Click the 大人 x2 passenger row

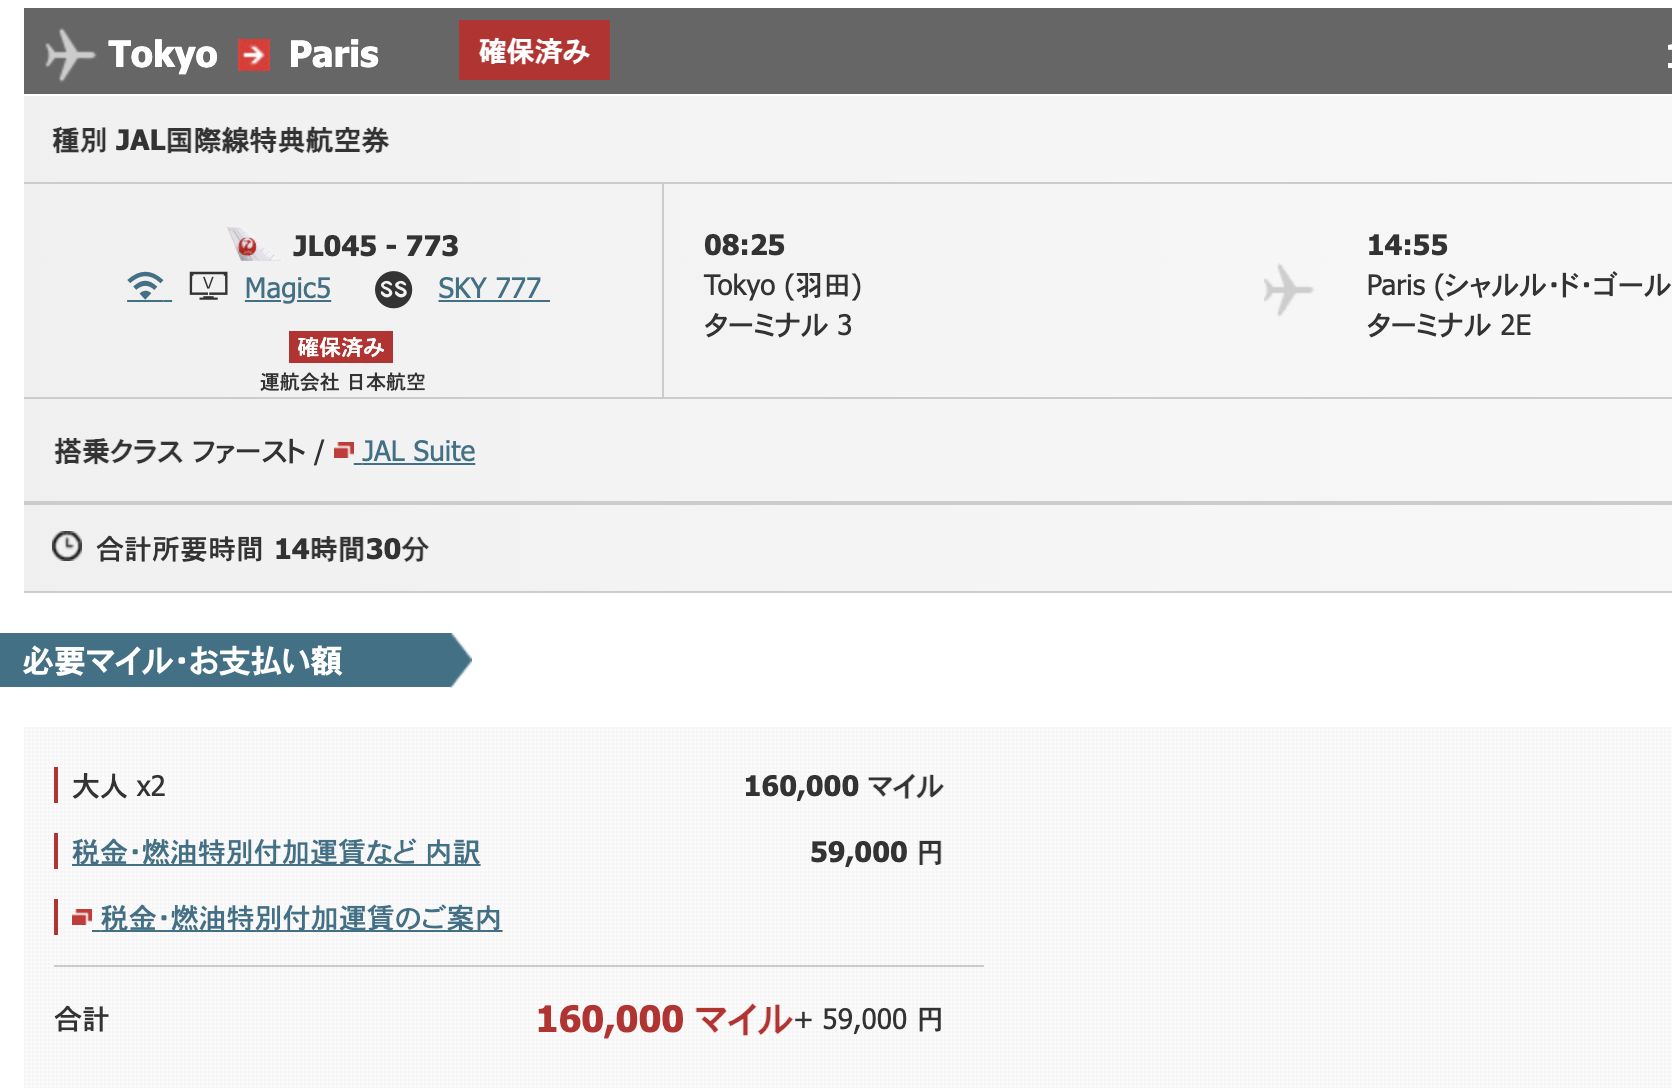(x=119, y=786)
